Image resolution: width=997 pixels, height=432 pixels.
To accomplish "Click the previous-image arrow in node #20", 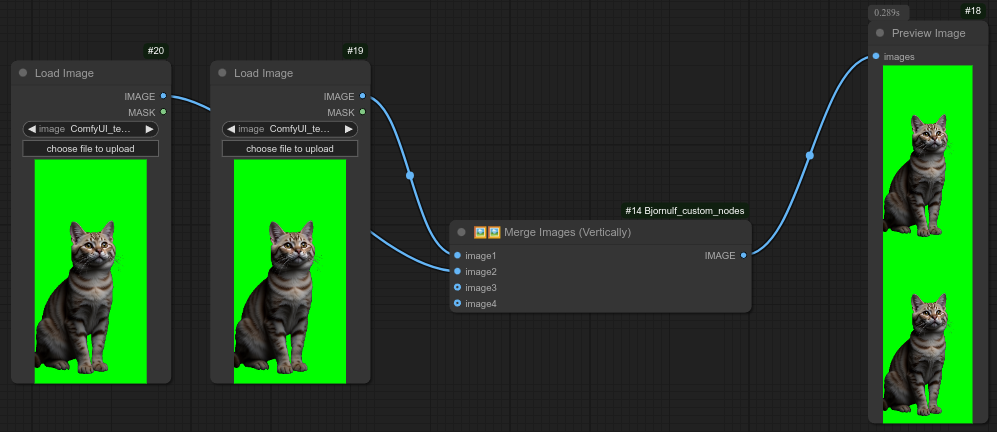I will pos(32,129).
